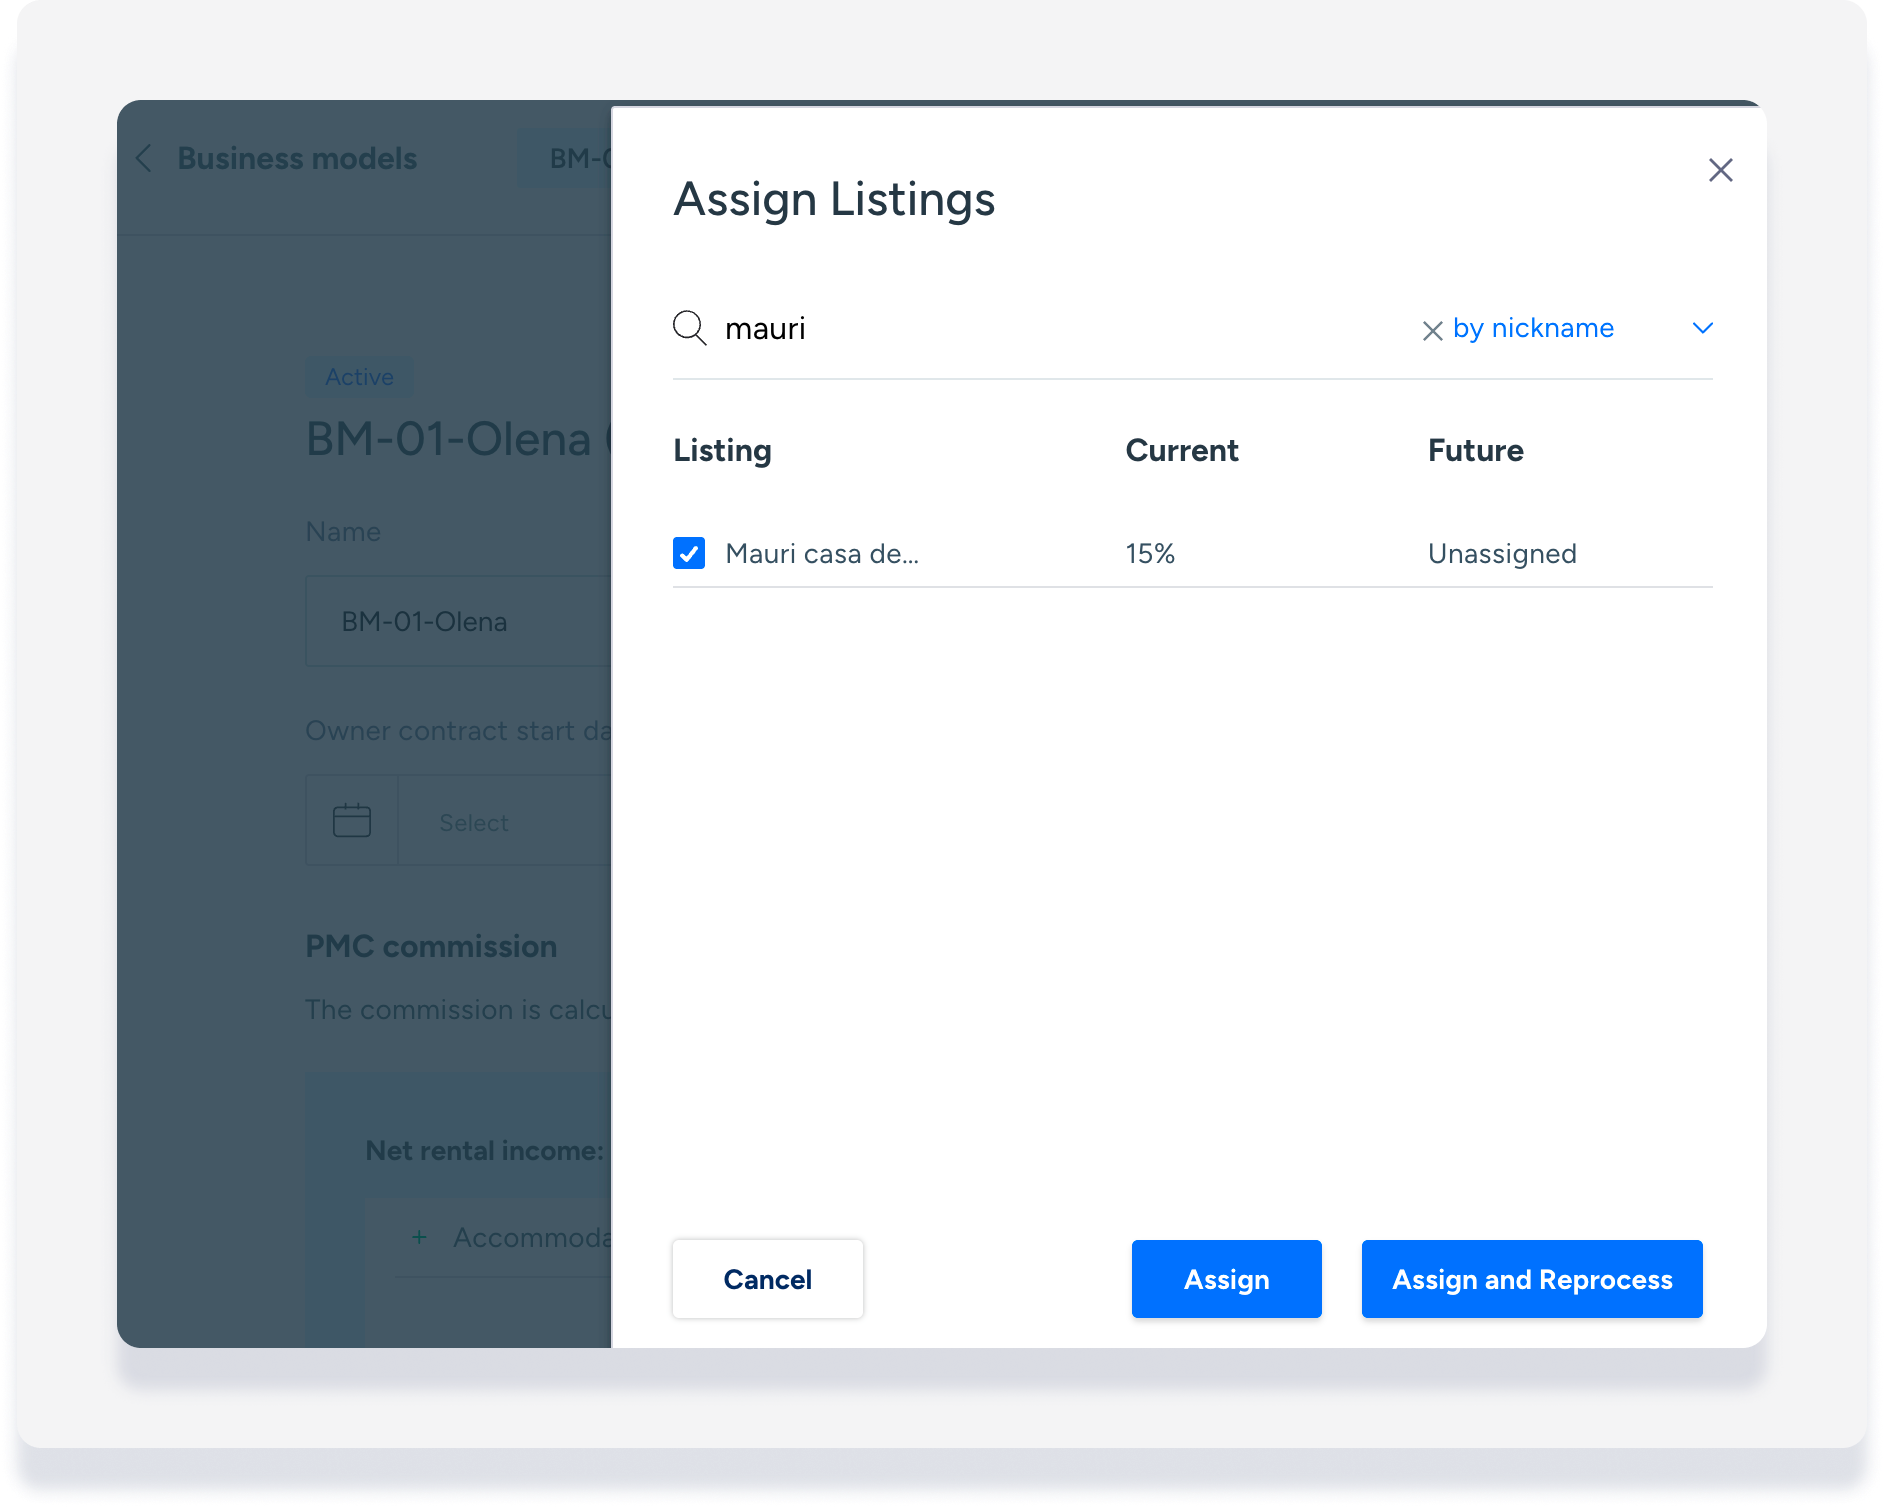This screenshot has height=1507, width=1884.
Task: Click the Unassigned future value
Action: (1502, 554)
